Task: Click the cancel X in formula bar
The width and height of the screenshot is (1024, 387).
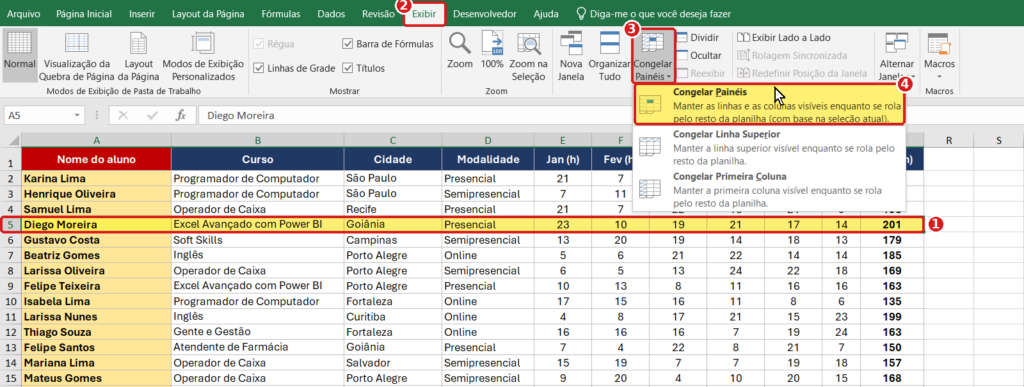Action: click(x=123, y=116)
